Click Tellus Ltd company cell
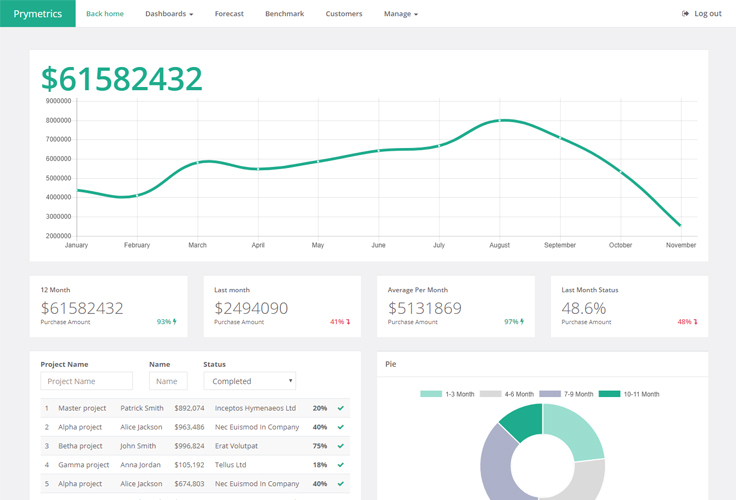The width and height of the screenshot is (736, 500). point(230,464)
